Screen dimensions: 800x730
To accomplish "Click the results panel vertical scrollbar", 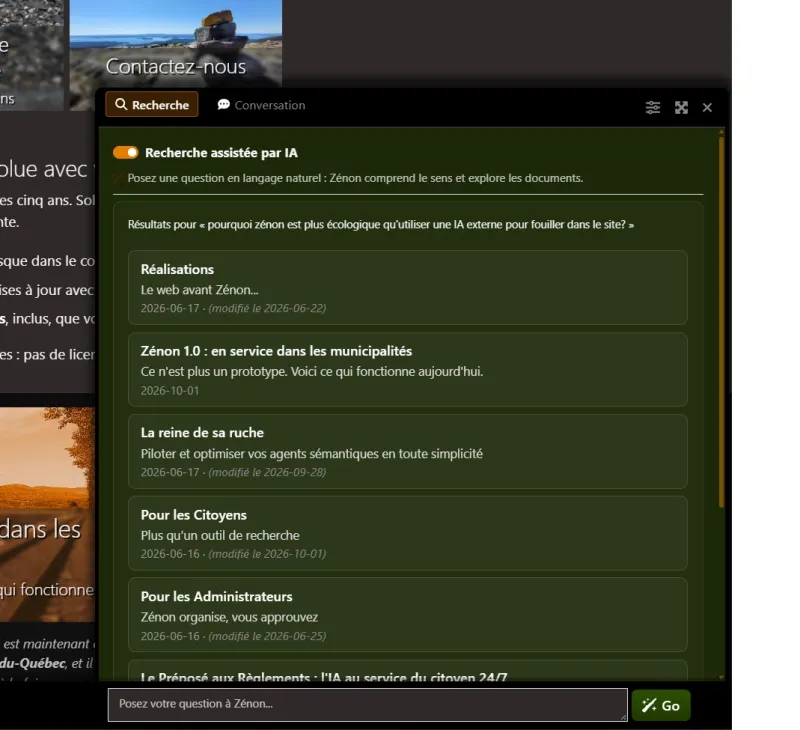I will pos(721,321).
